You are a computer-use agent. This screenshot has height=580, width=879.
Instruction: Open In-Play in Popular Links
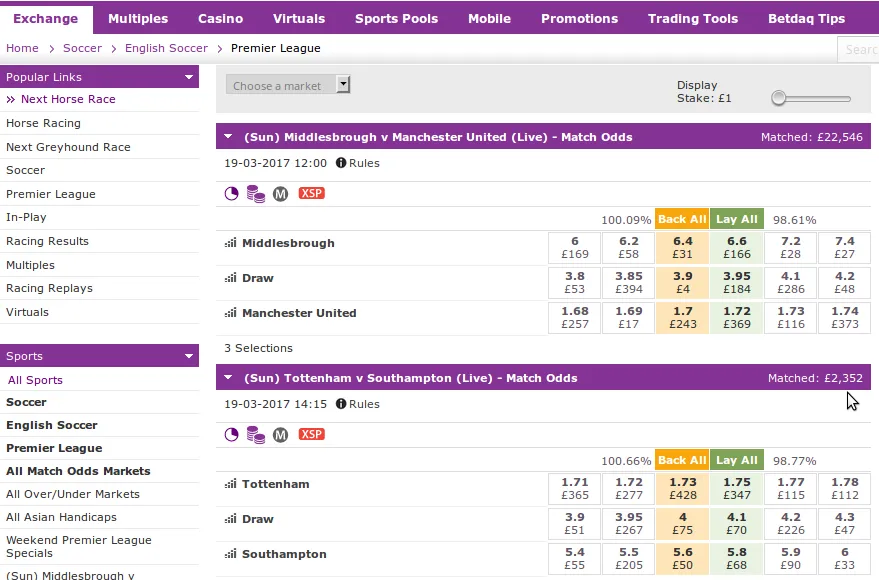pyautogui.click(x=26, y=217)
